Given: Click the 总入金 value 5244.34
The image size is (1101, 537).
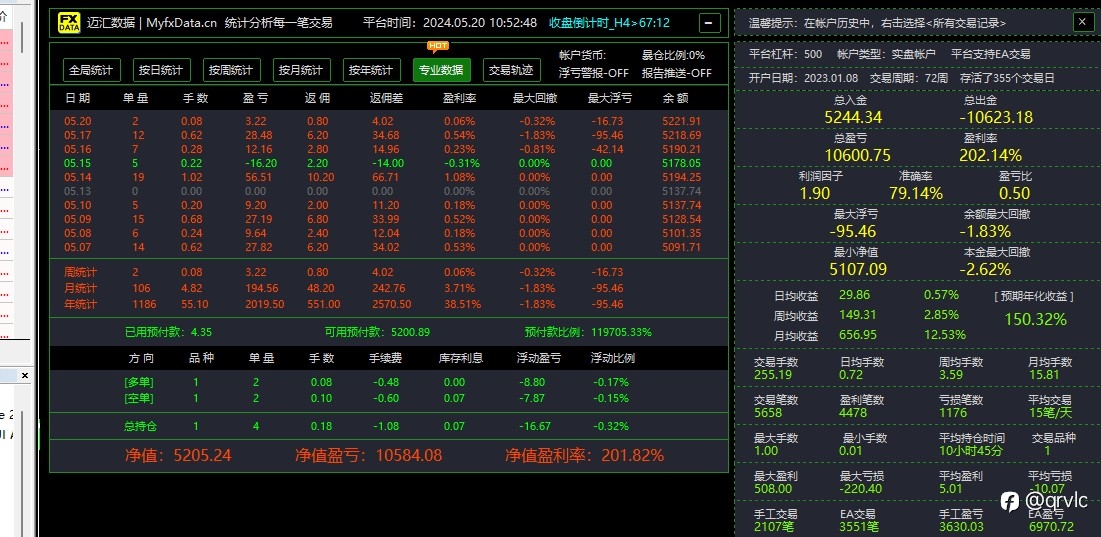Looking at the screenshot, I should pos(852,117).
